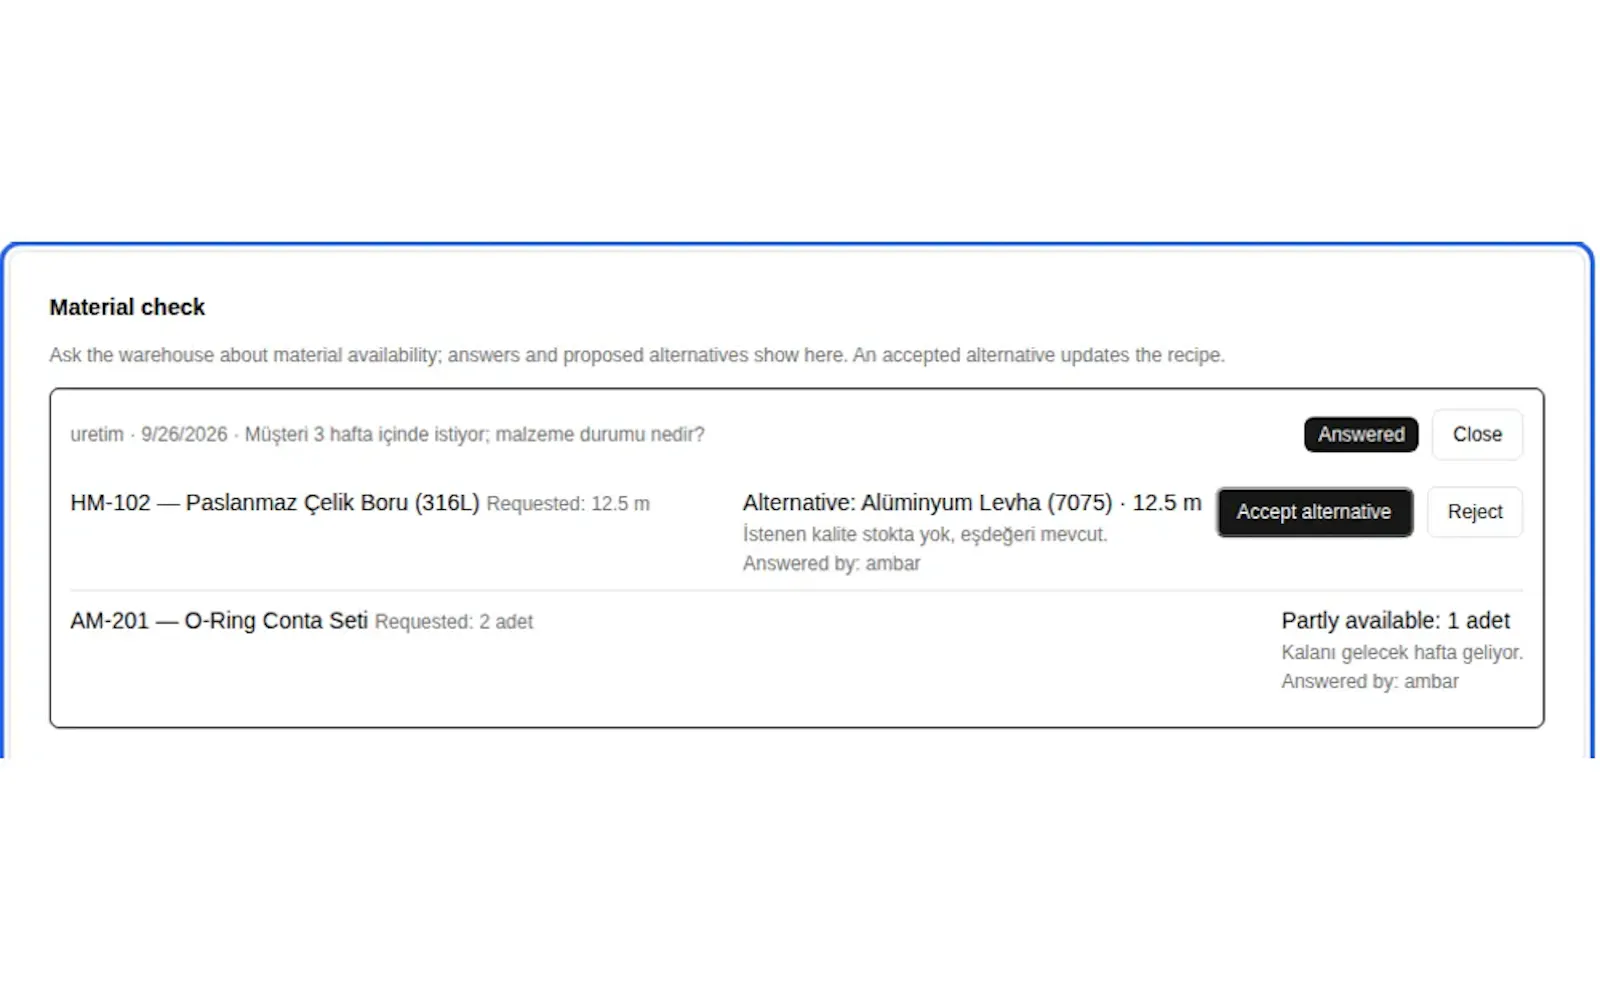1600x1000 pixels.
Task: Click the Accept alternative button
Action: pyautogui.click(x=1314, y=512)
